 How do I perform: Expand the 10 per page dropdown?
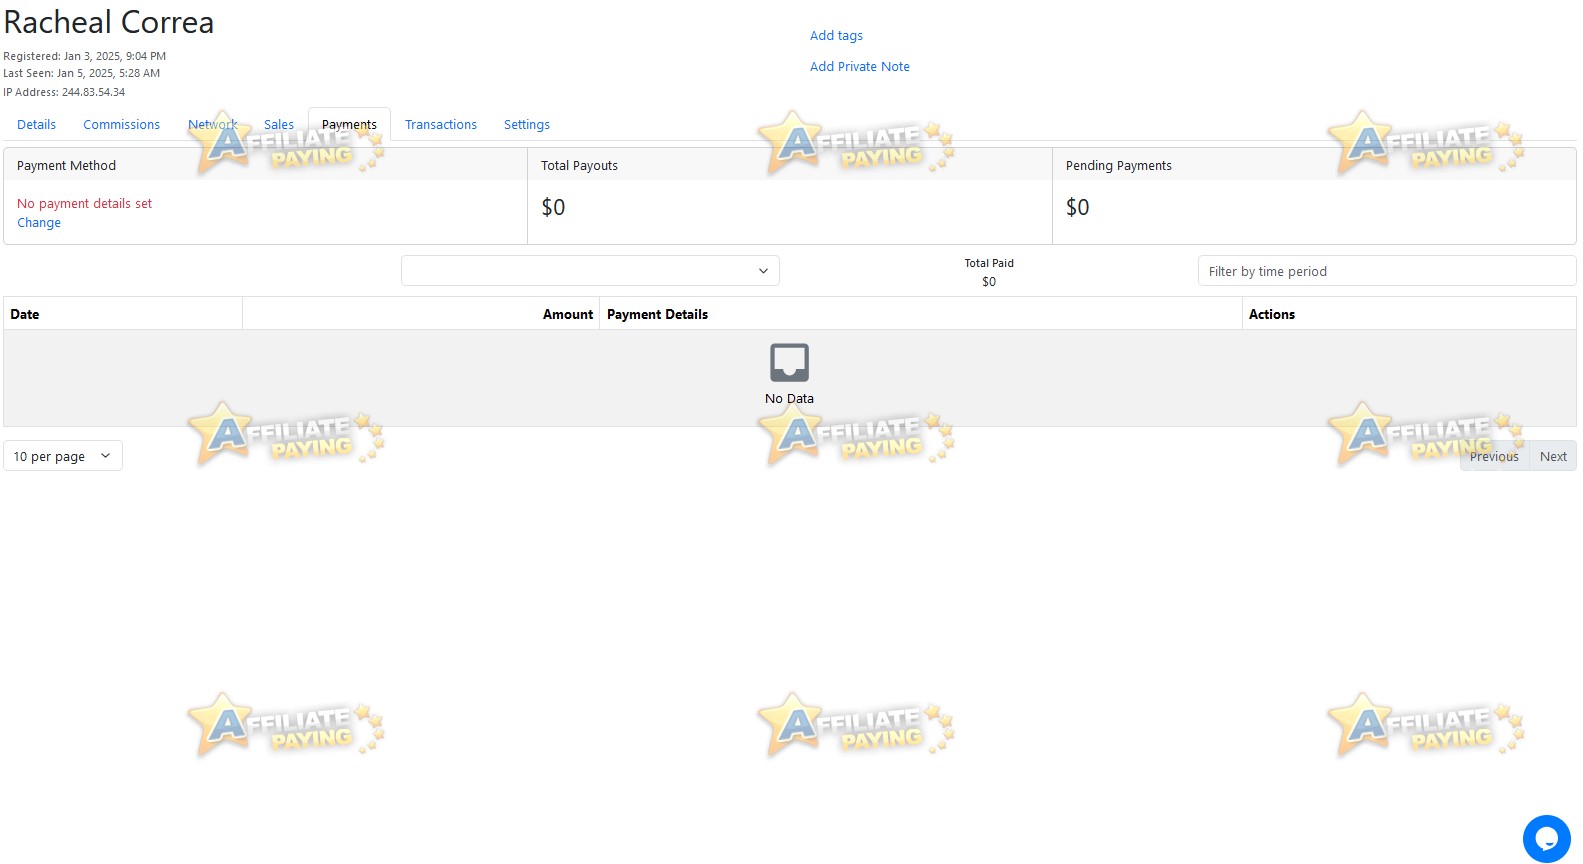coord(63,456)
